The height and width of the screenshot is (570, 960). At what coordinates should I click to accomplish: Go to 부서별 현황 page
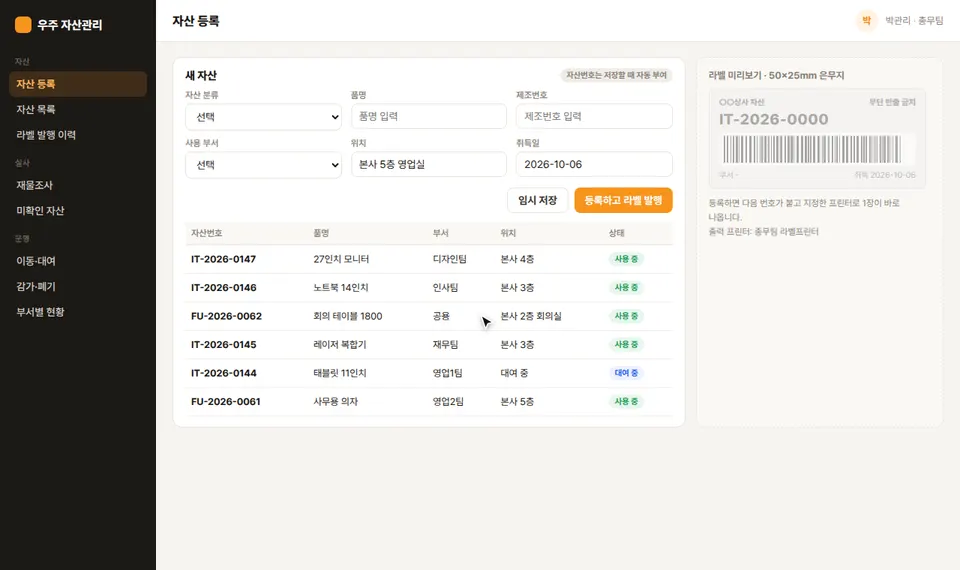(x=78, y=312)
